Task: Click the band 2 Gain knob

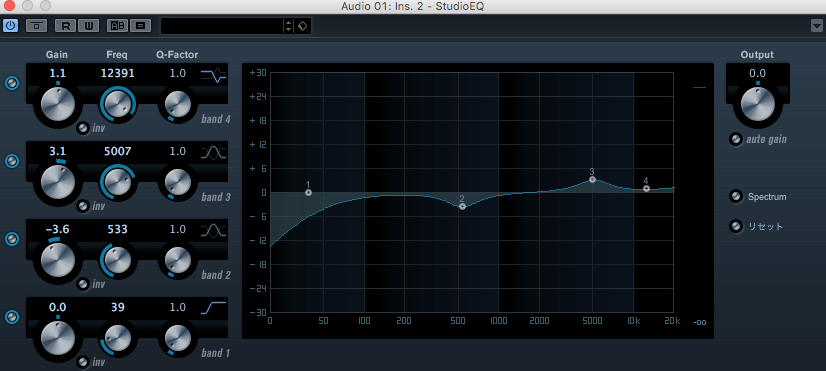Action: (58, 259)
